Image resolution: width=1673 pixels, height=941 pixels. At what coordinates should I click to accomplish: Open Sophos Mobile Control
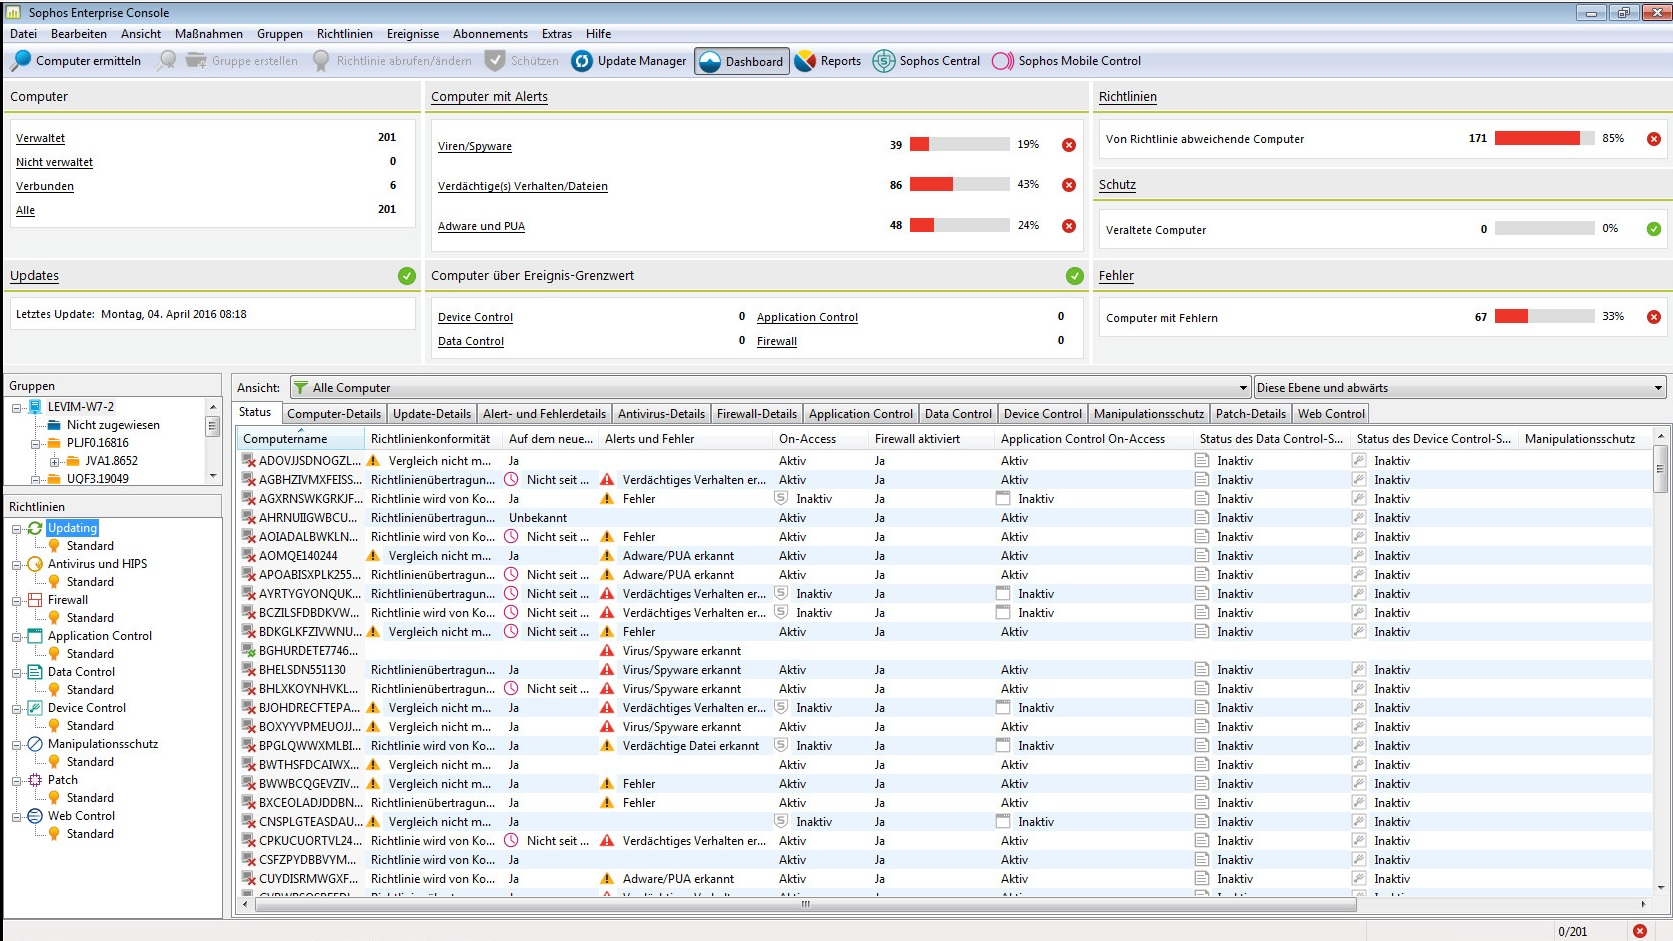[x=1066, y=61]
